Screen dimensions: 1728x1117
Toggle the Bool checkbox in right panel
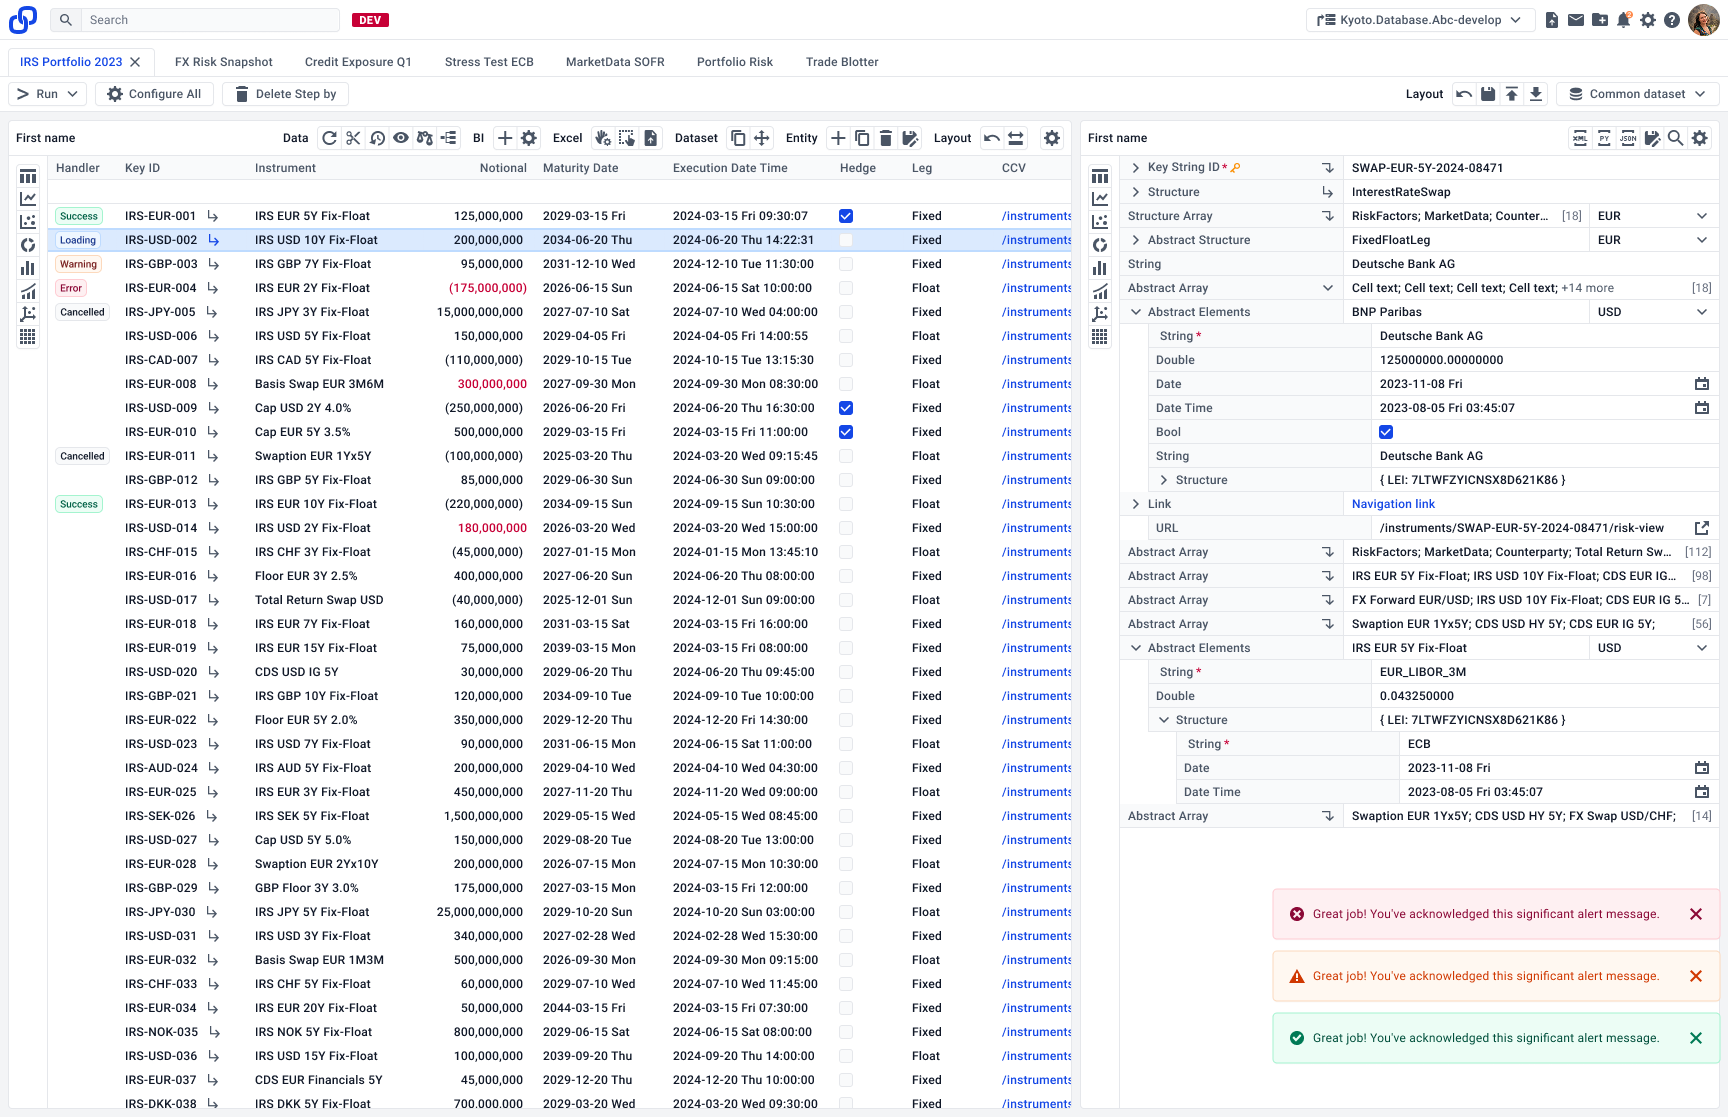(1386, 432)
